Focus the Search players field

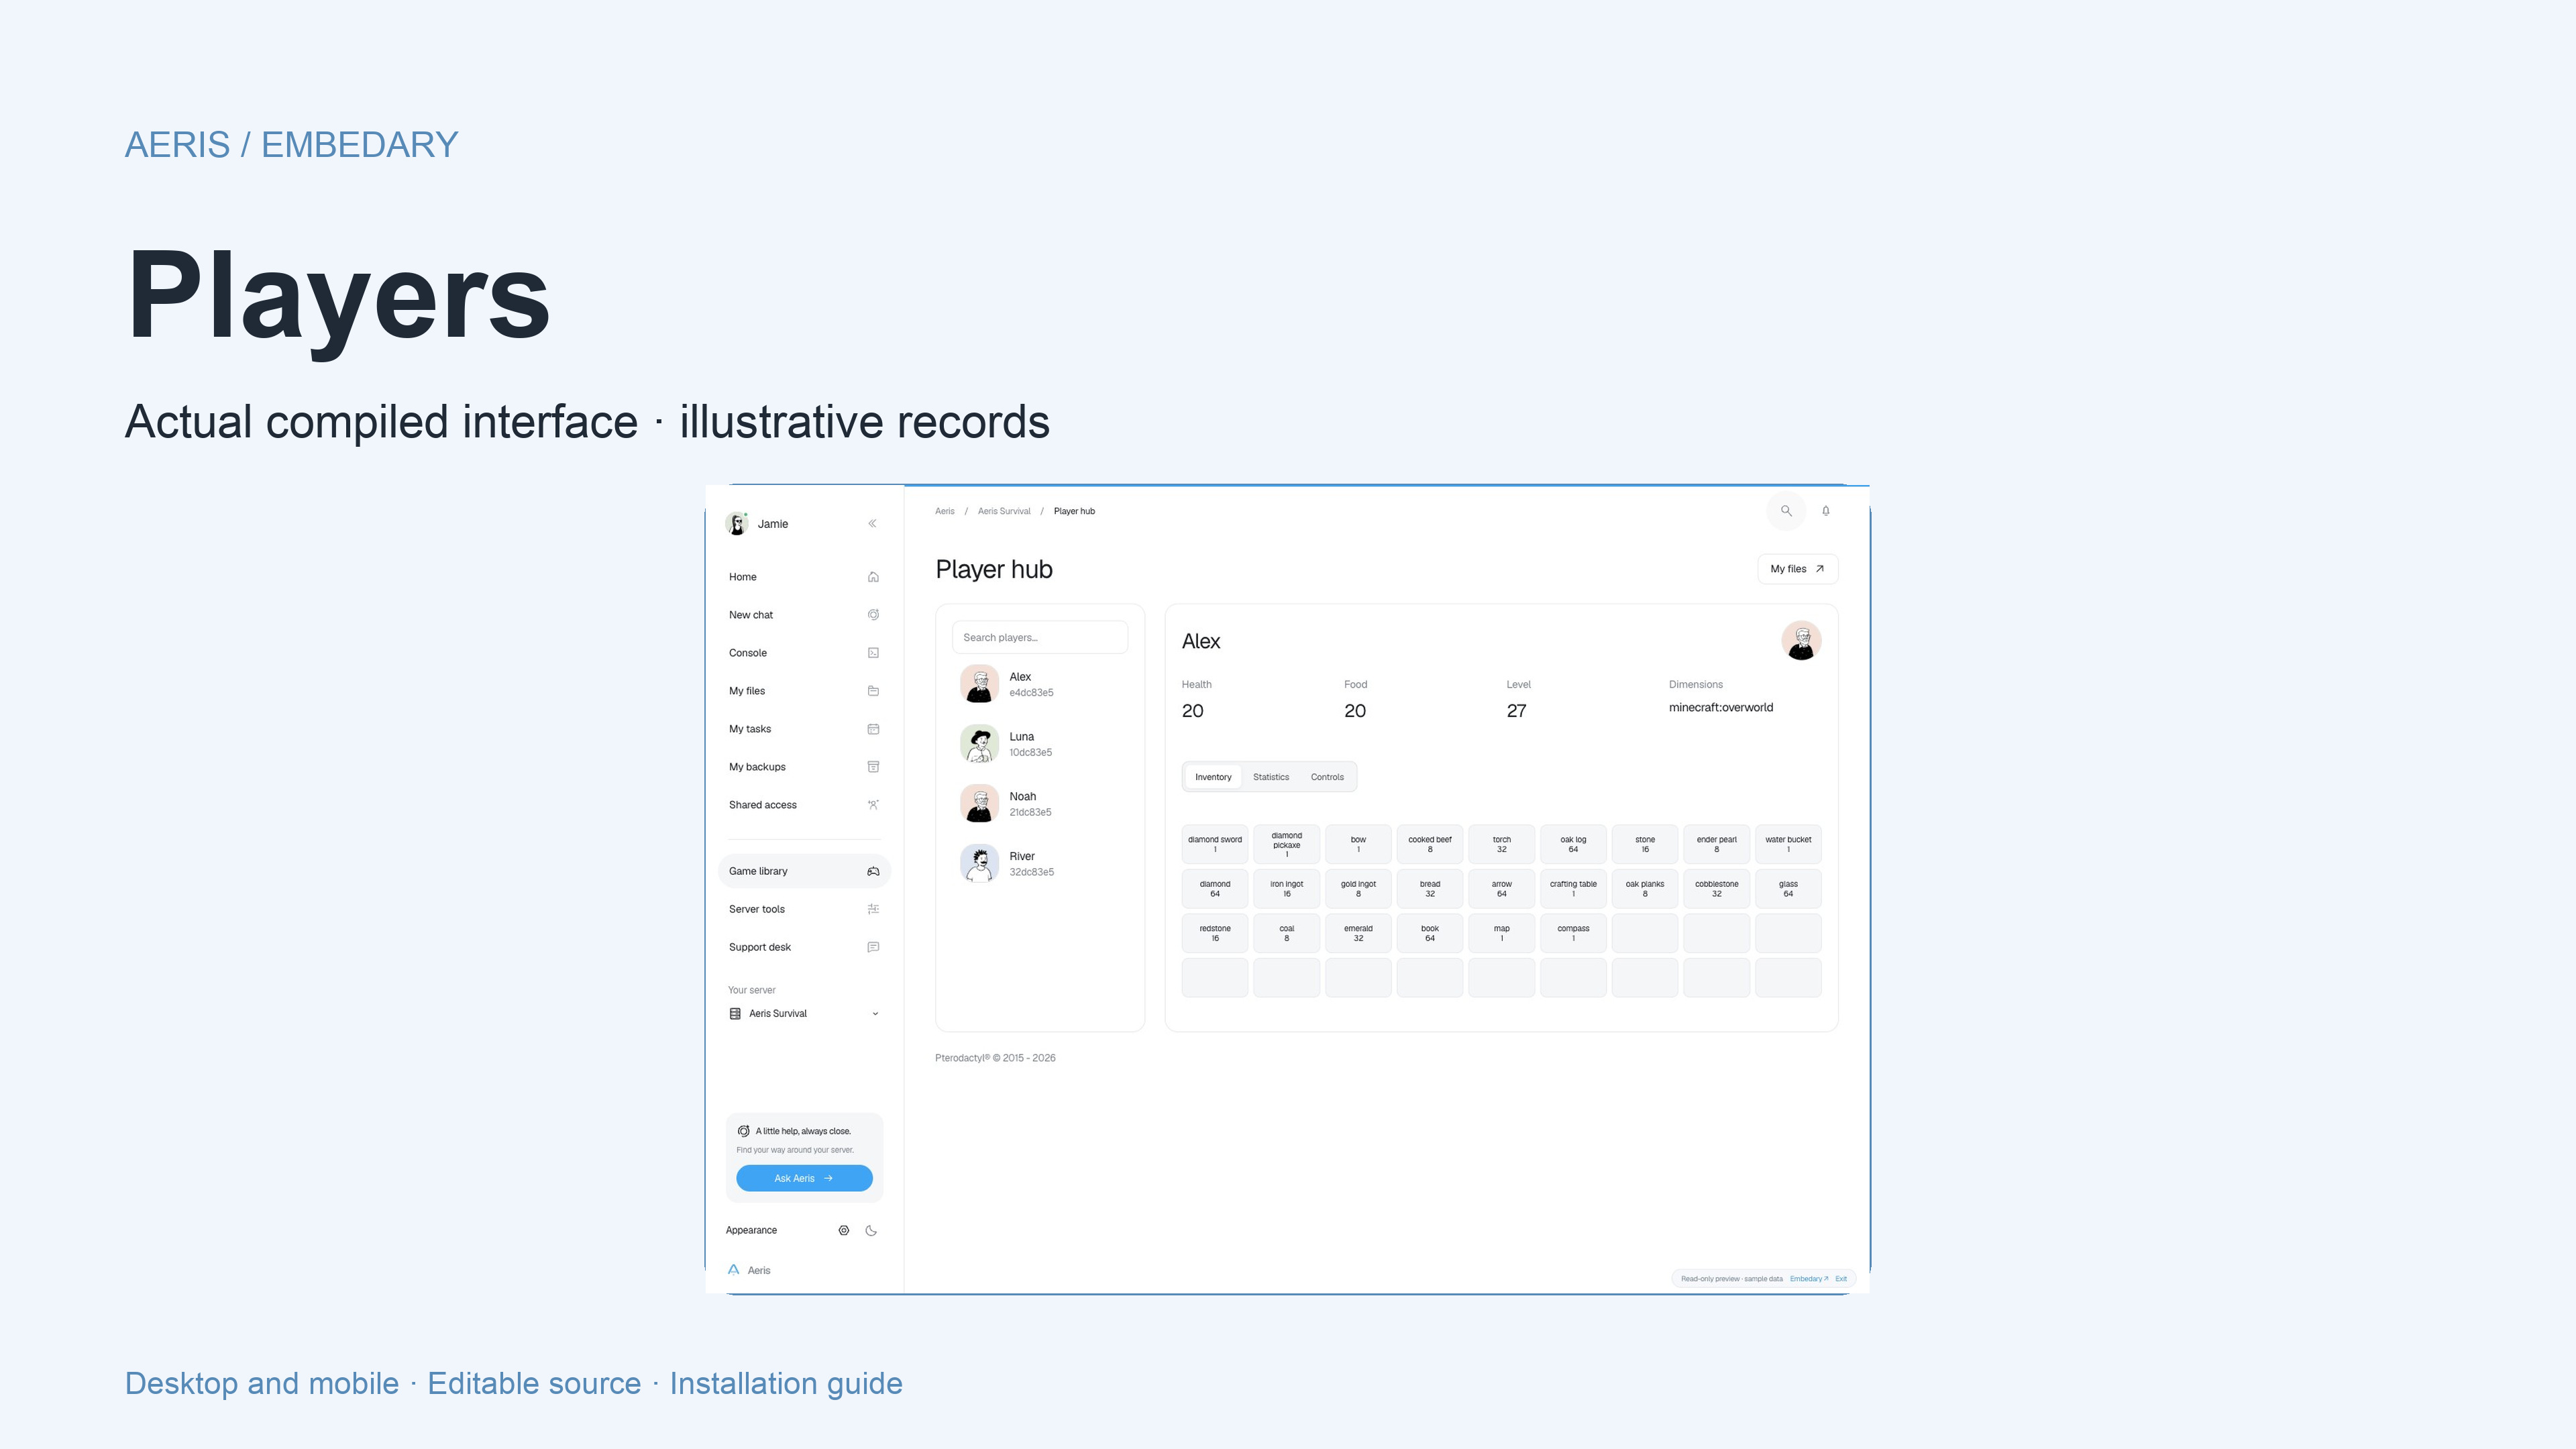click(1040, 638)
